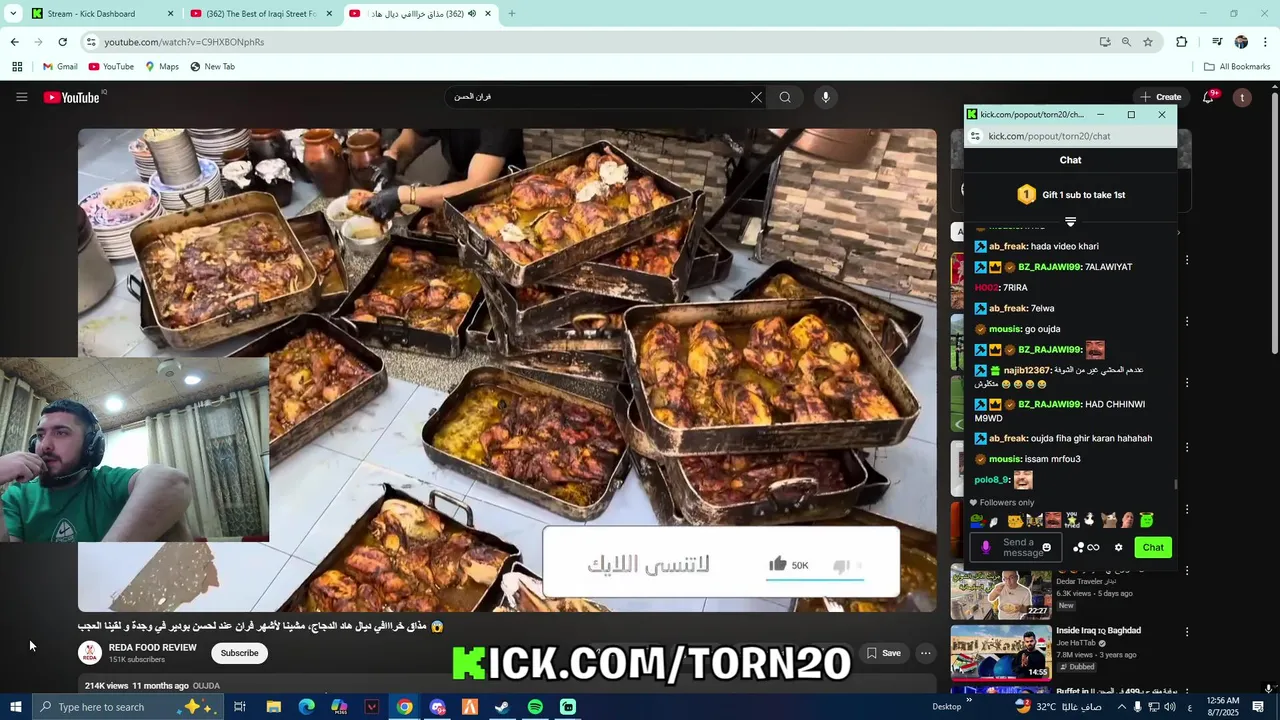Open the New Tab bookmark

[x=212, y=67]
